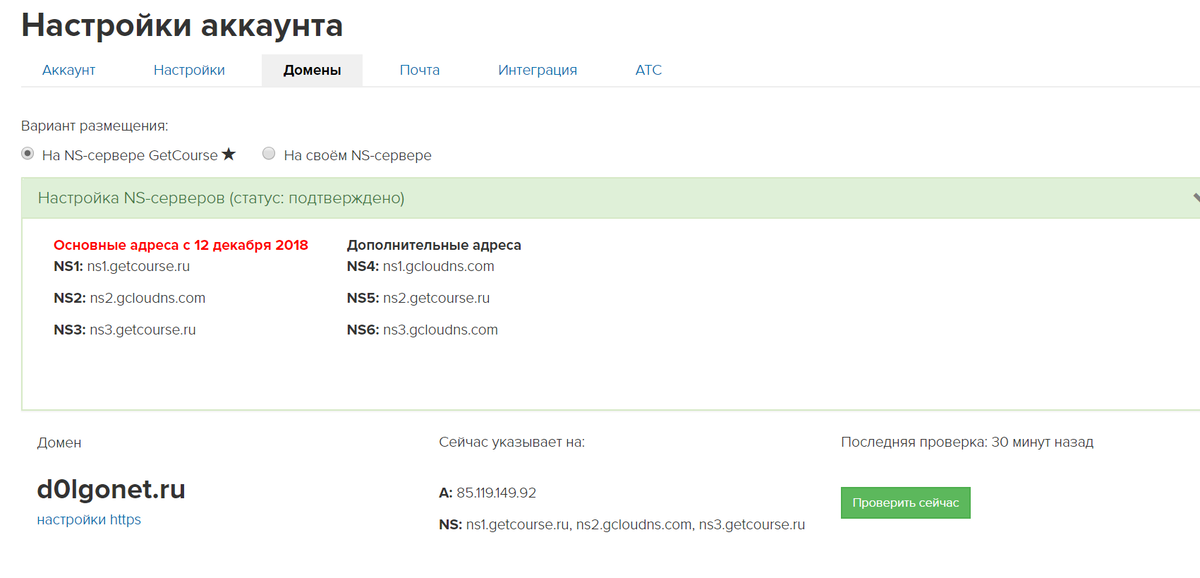The image size is (1200, 578).
Task: Click the 'Последняя проверка' status text
Action: pos(967,442)
